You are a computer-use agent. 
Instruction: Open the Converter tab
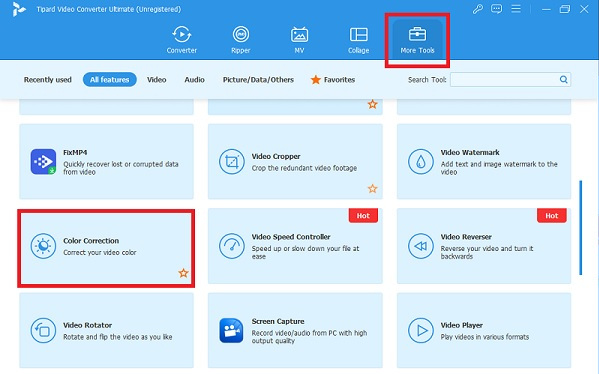click(181, 40)
